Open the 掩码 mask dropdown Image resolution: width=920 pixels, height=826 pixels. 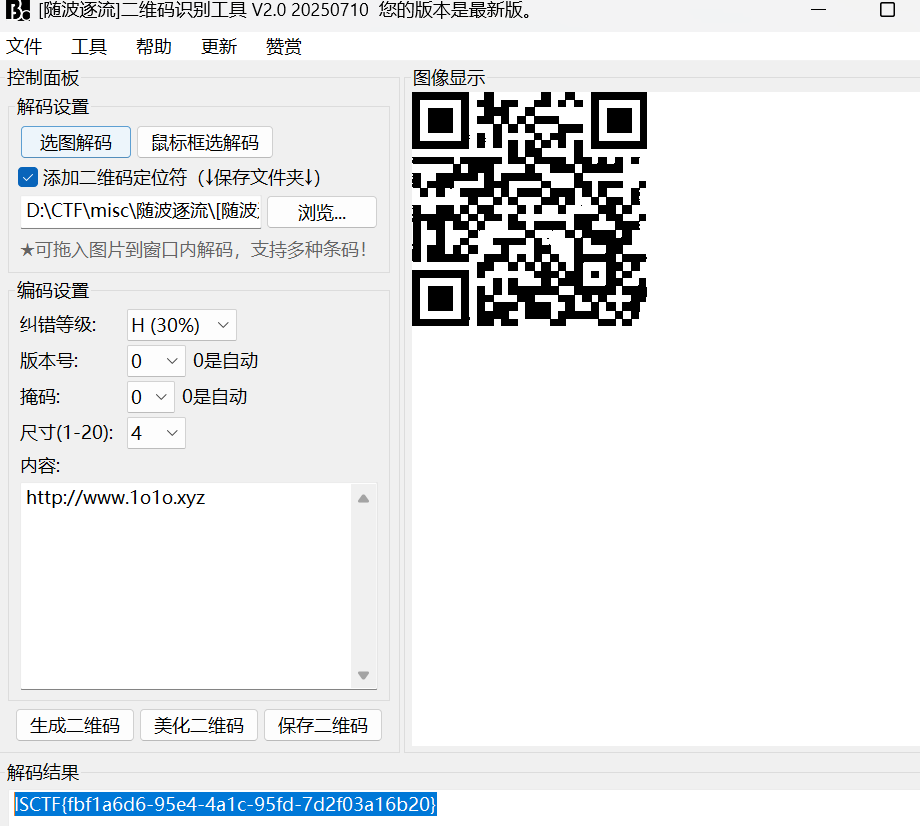click(x=151, y=397)
